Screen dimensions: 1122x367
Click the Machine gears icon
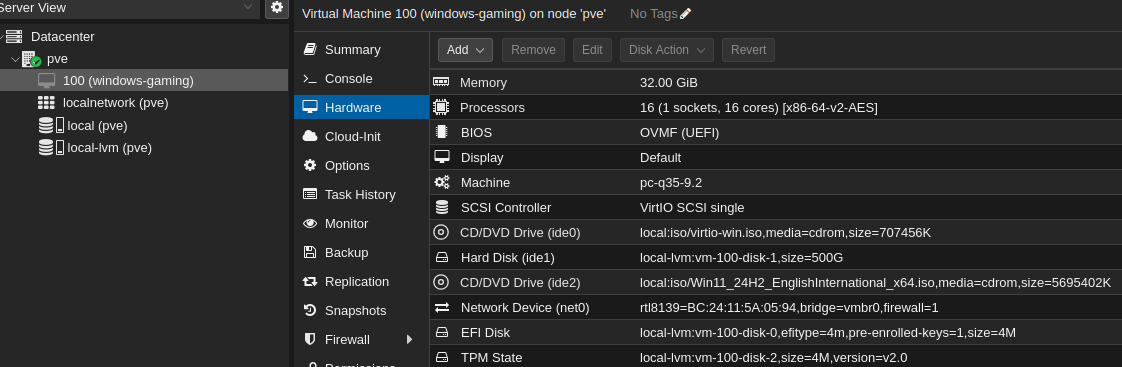pos(442,182)
